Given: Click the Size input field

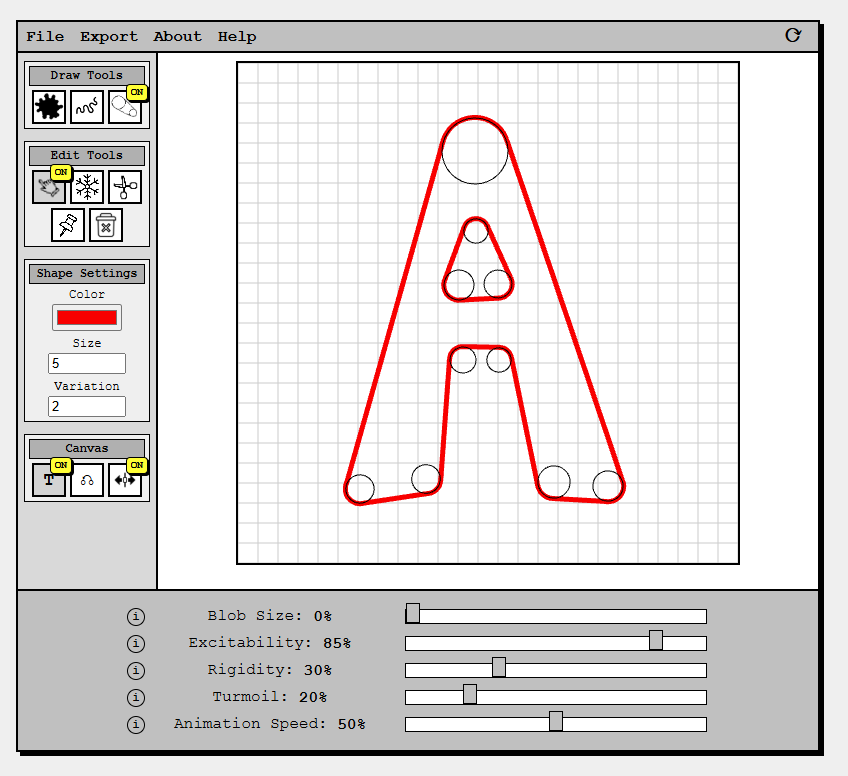Looking at the screenshot, I should 86,363.
